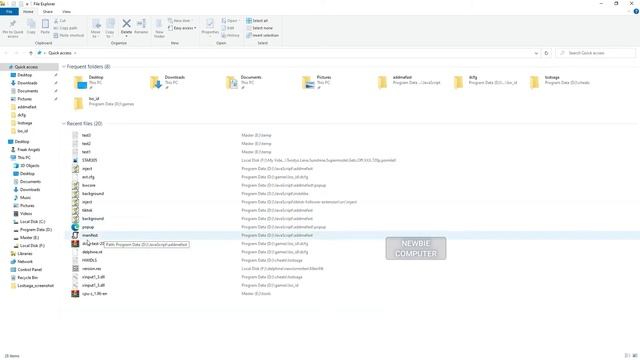
Task: Switch to large icons view in status bar
Action: pos(635,356)
